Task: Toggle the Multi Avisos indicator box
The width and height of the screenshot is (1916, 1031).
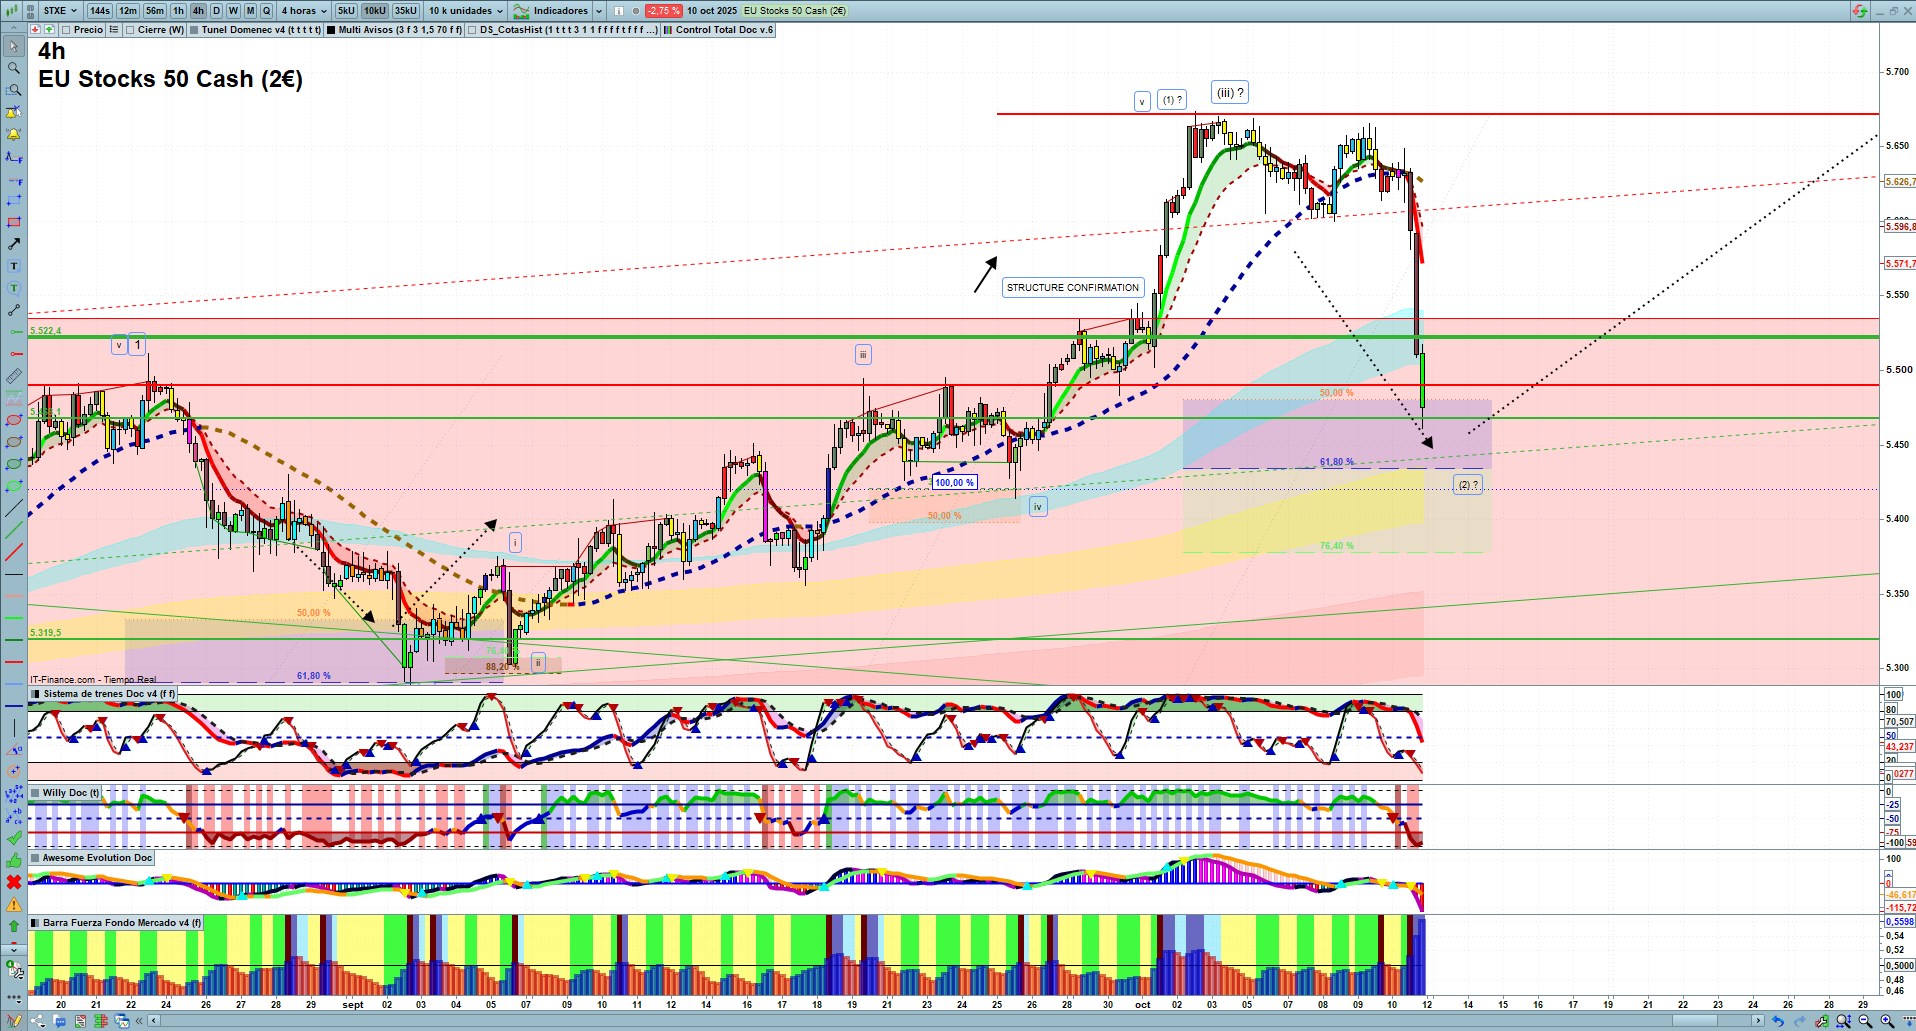Action: [x=331, y=30]
